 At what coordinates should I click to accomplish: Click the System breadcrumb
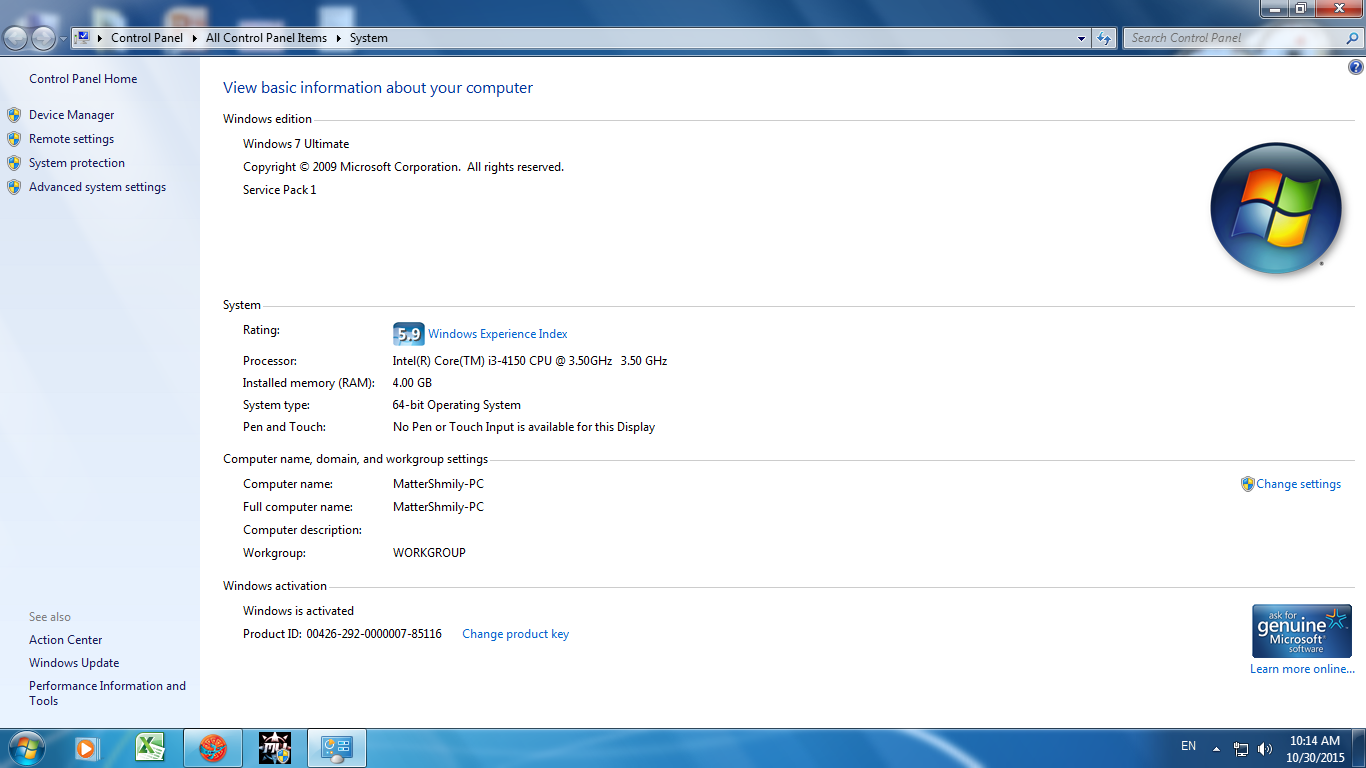click(368, 38)
